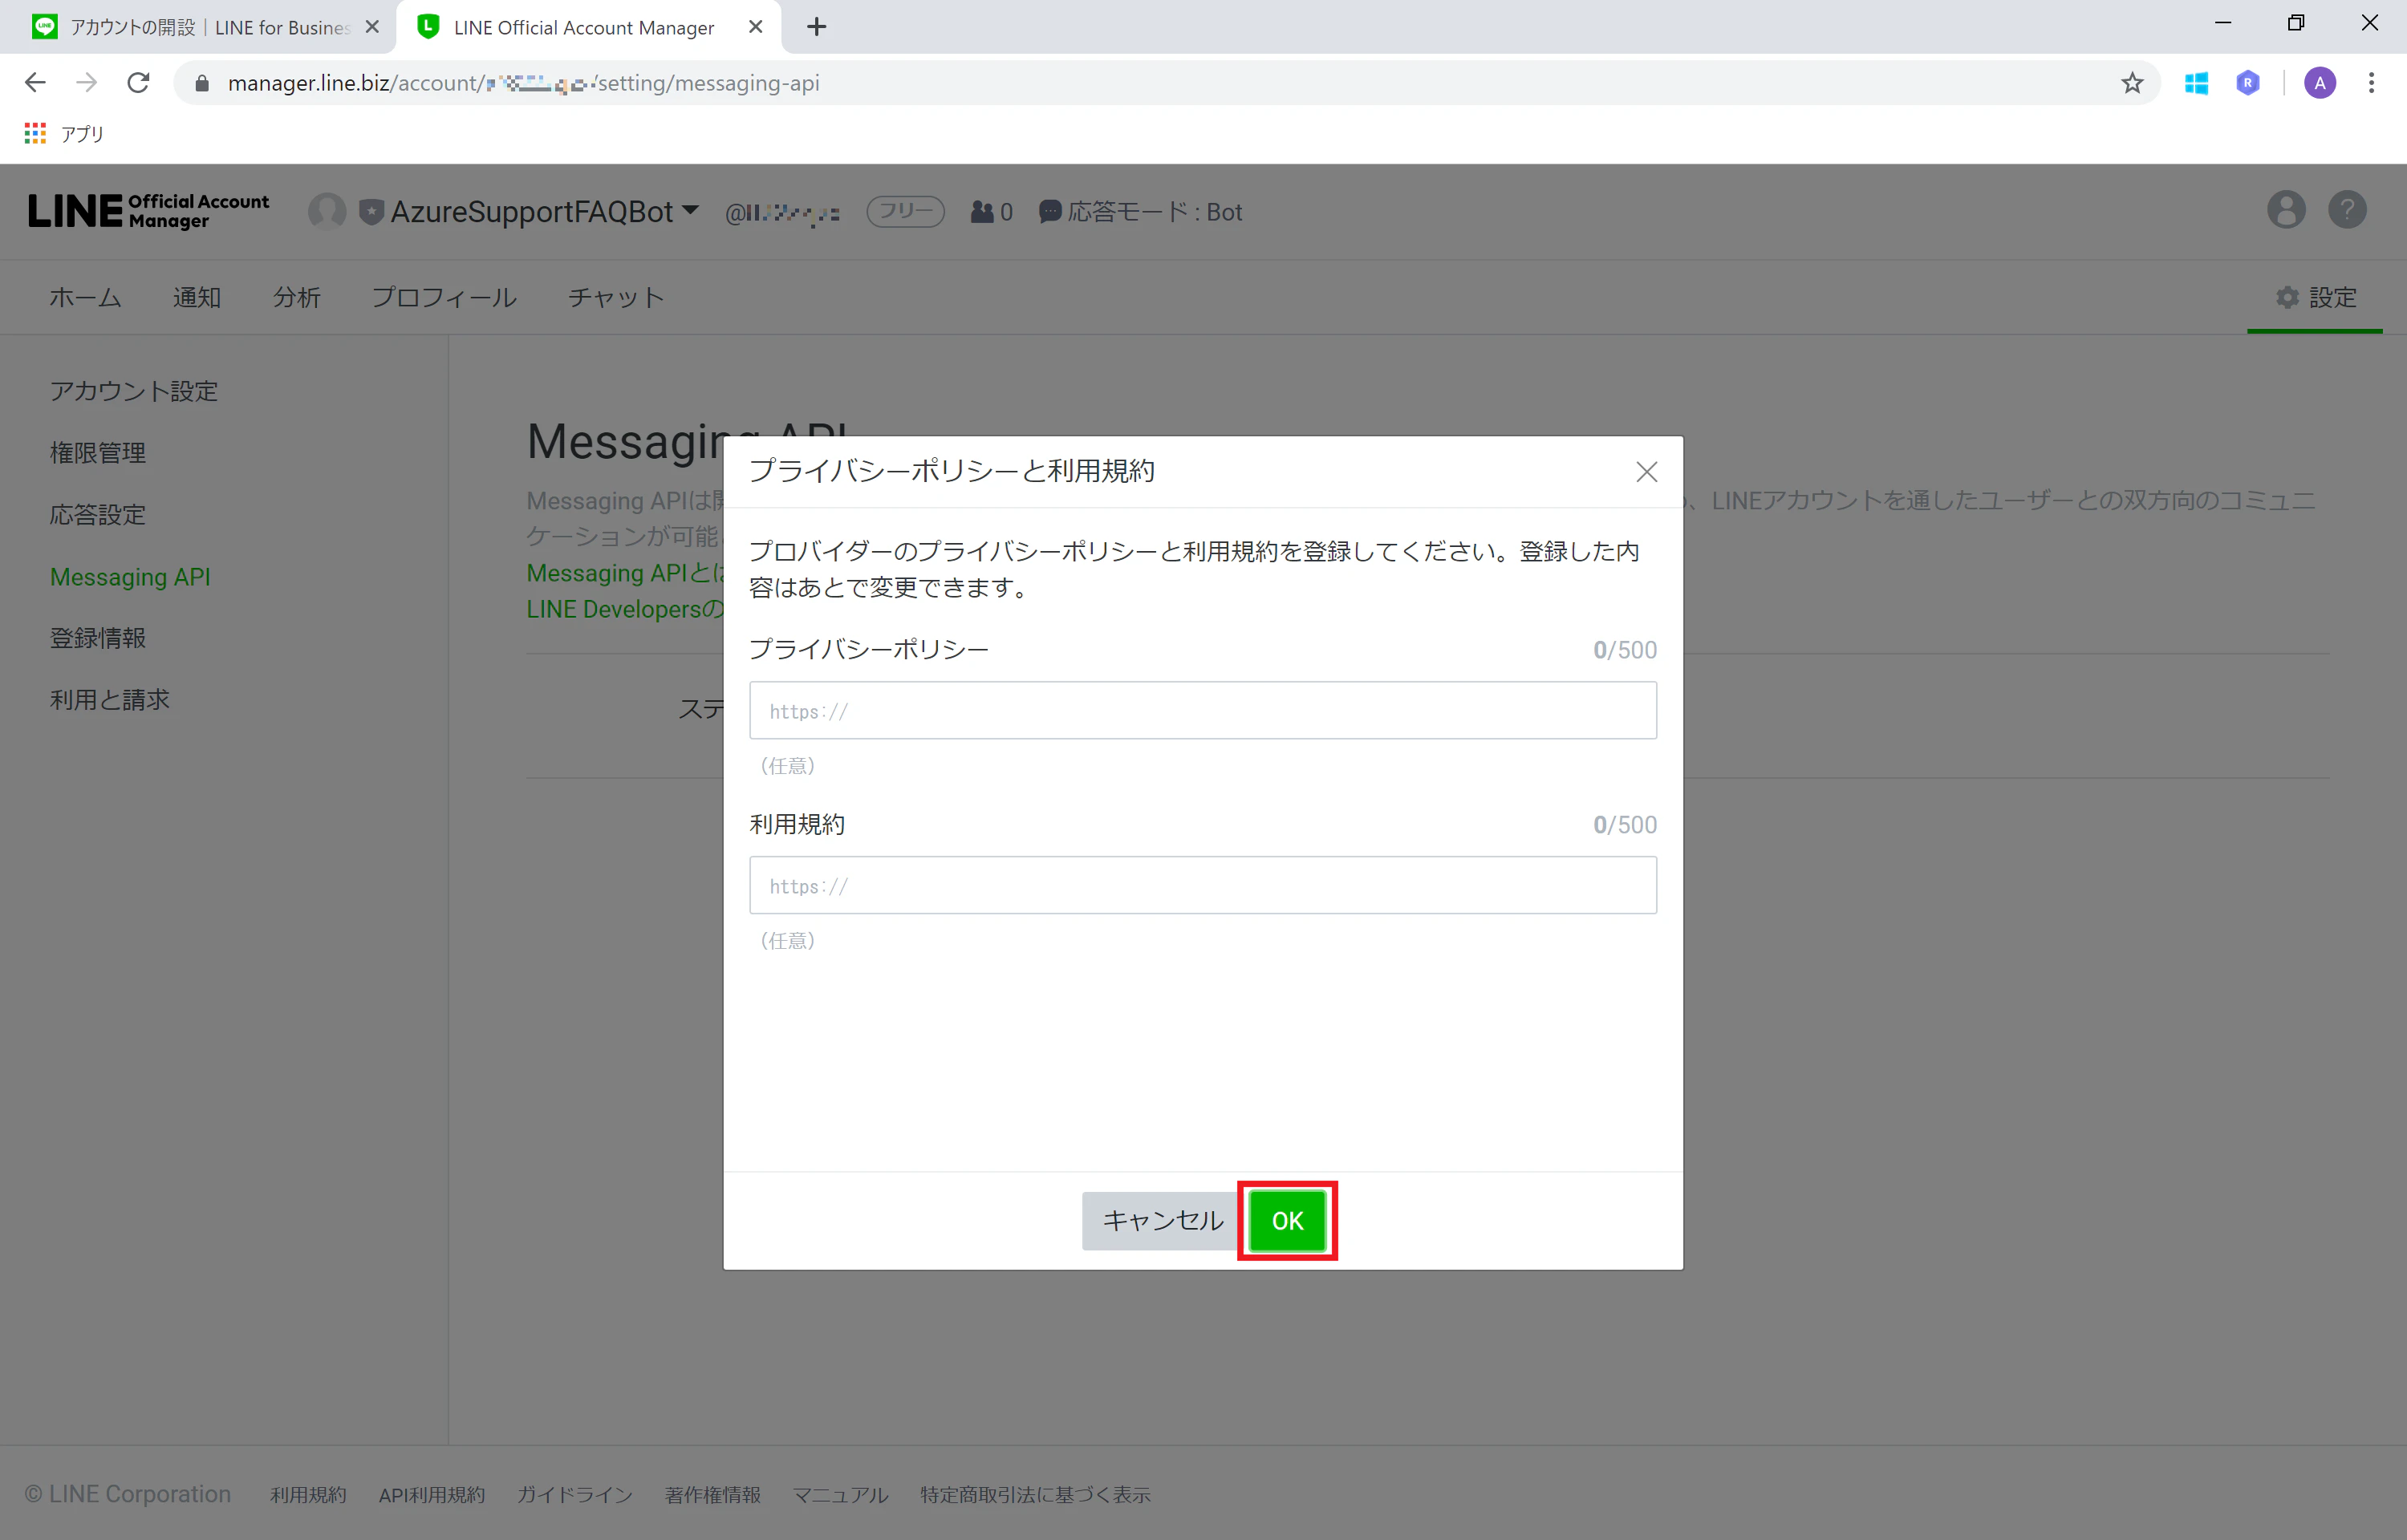Click the browser forward arrow
2407x1540 pixels.
(x=87, y=83)
